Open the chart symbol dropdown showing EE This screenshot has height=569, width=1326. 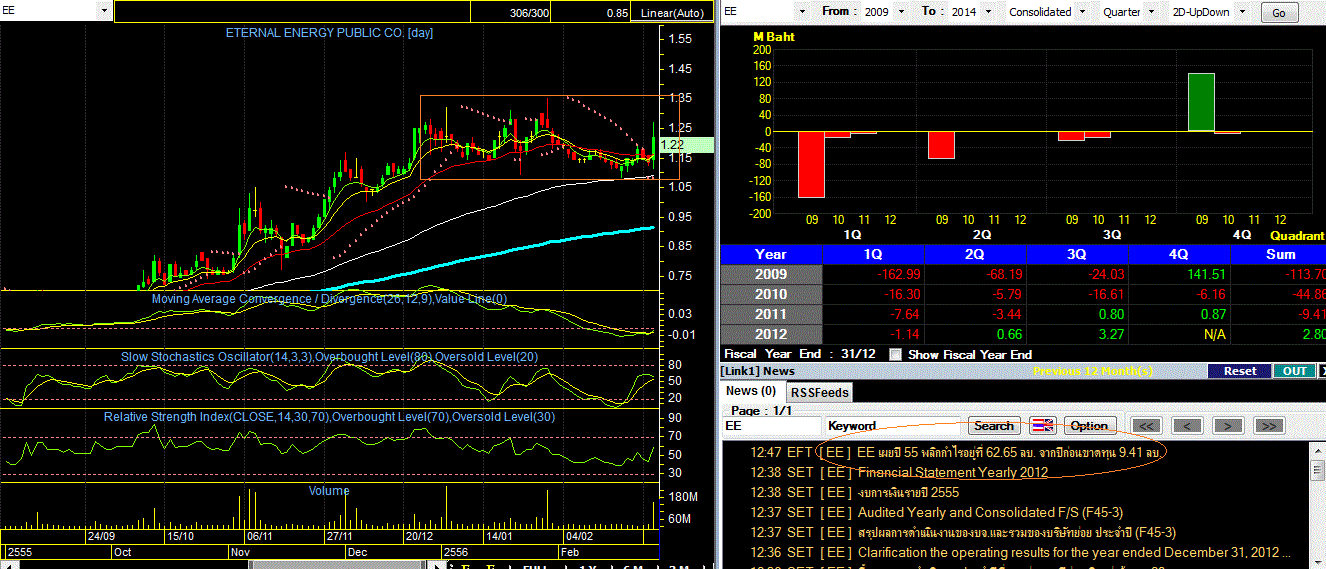pos(105,10)
